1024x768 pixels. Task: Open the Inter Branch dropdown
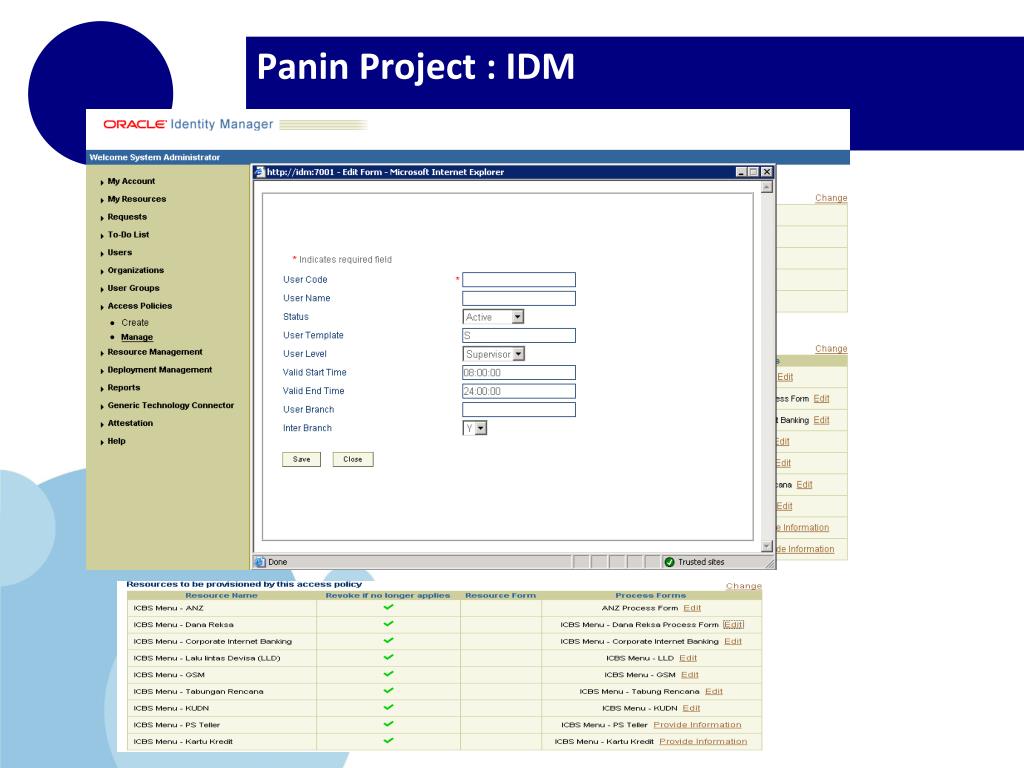click(475, 428)
